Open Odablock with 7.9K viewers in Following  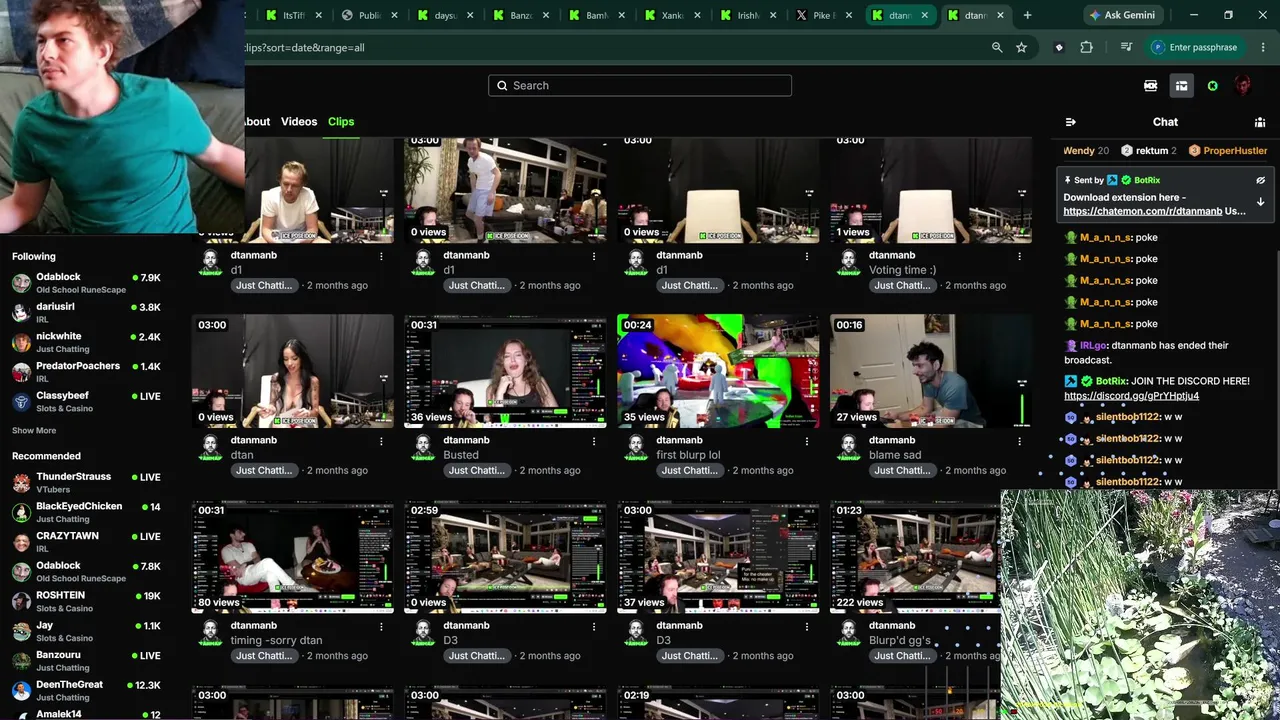point(58,277)
